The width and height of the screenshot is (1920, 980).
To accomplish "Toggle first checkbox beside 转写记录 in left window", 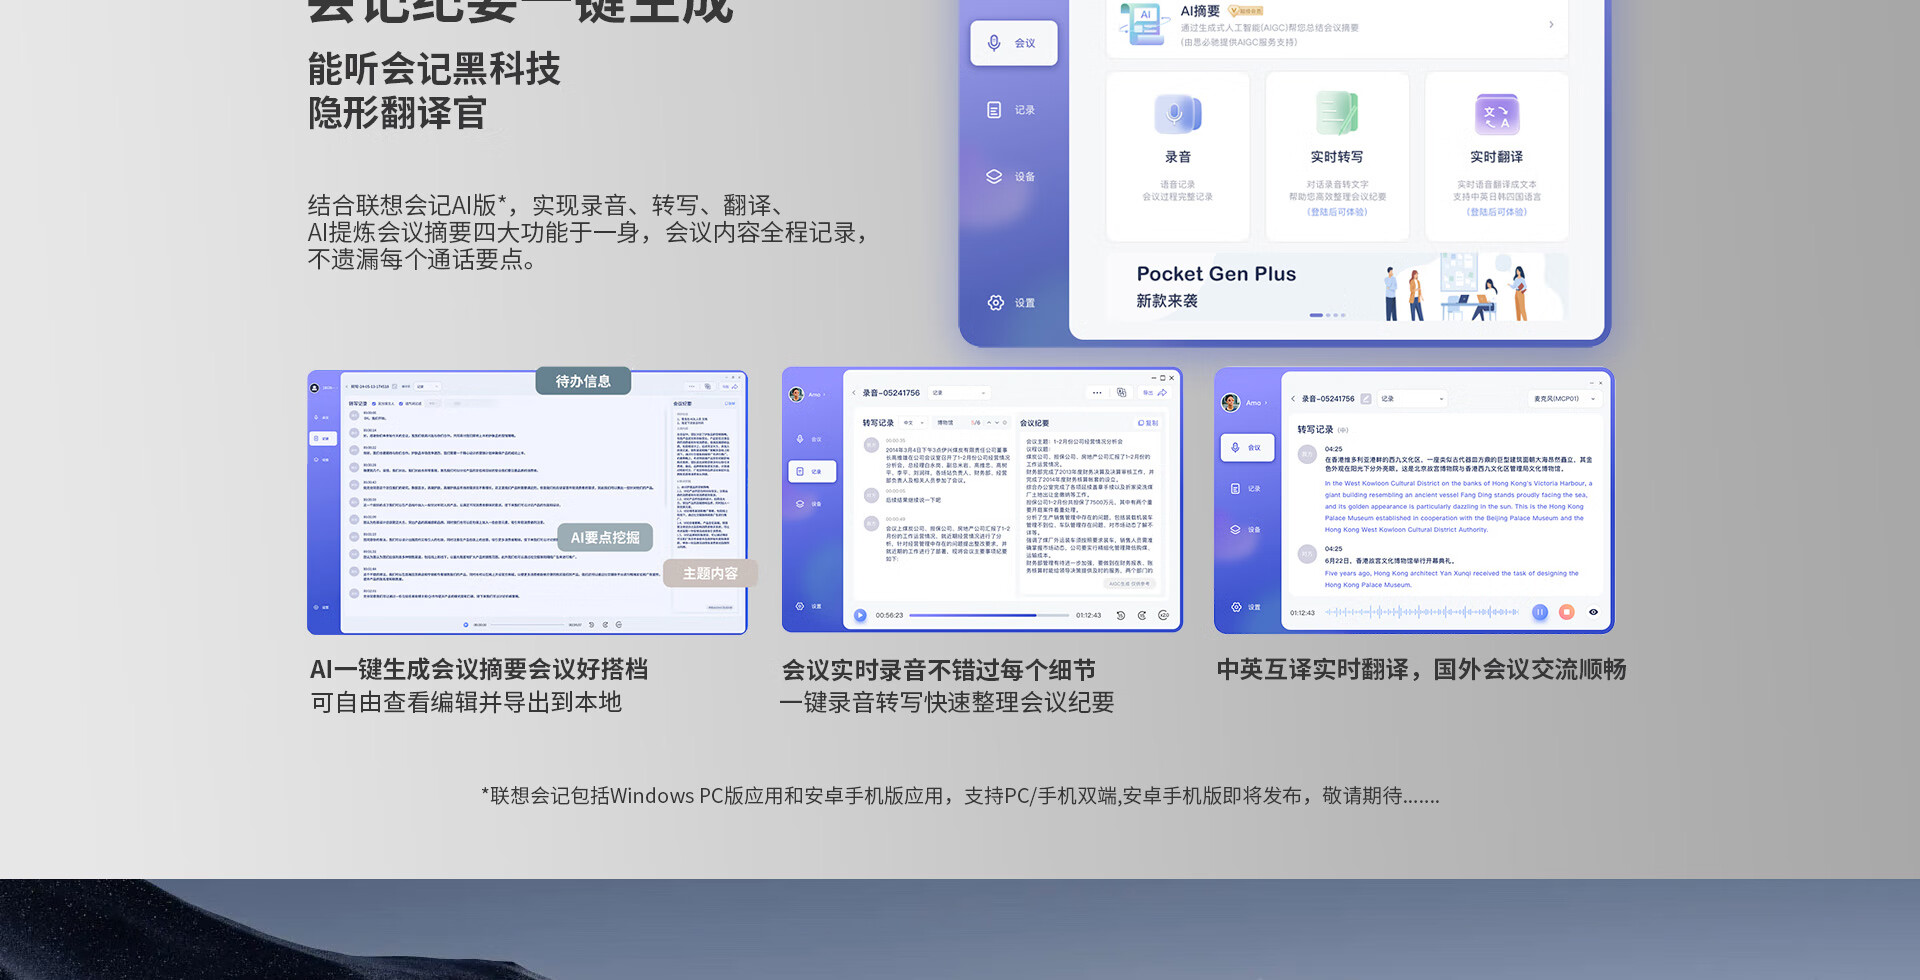I will (x=374, y=403).
